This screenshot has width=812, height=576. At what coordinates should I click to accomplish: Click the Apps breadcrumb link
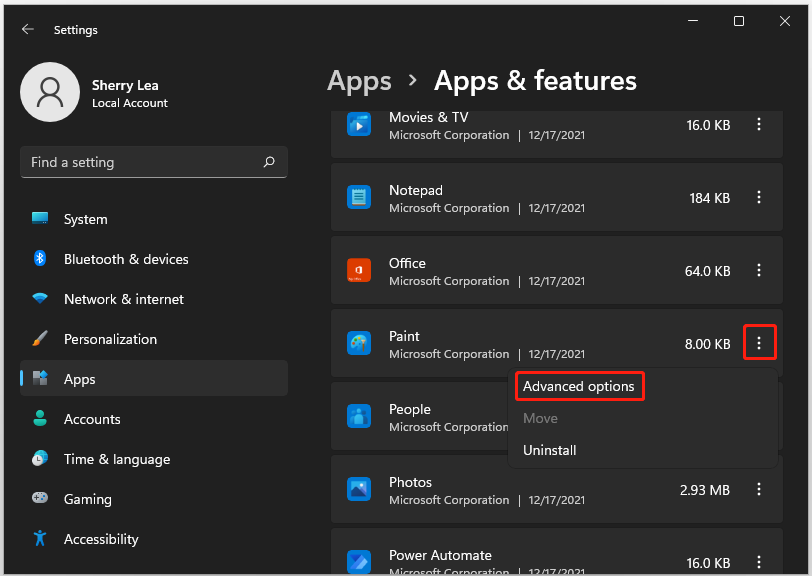(359, 81)
